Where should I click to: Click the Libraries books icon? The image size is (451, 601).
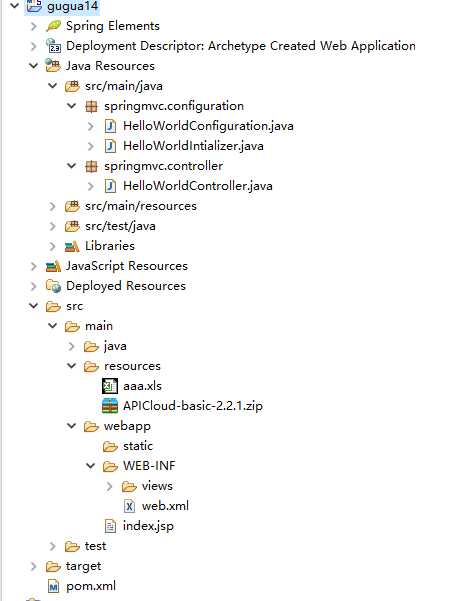[72, 246]
